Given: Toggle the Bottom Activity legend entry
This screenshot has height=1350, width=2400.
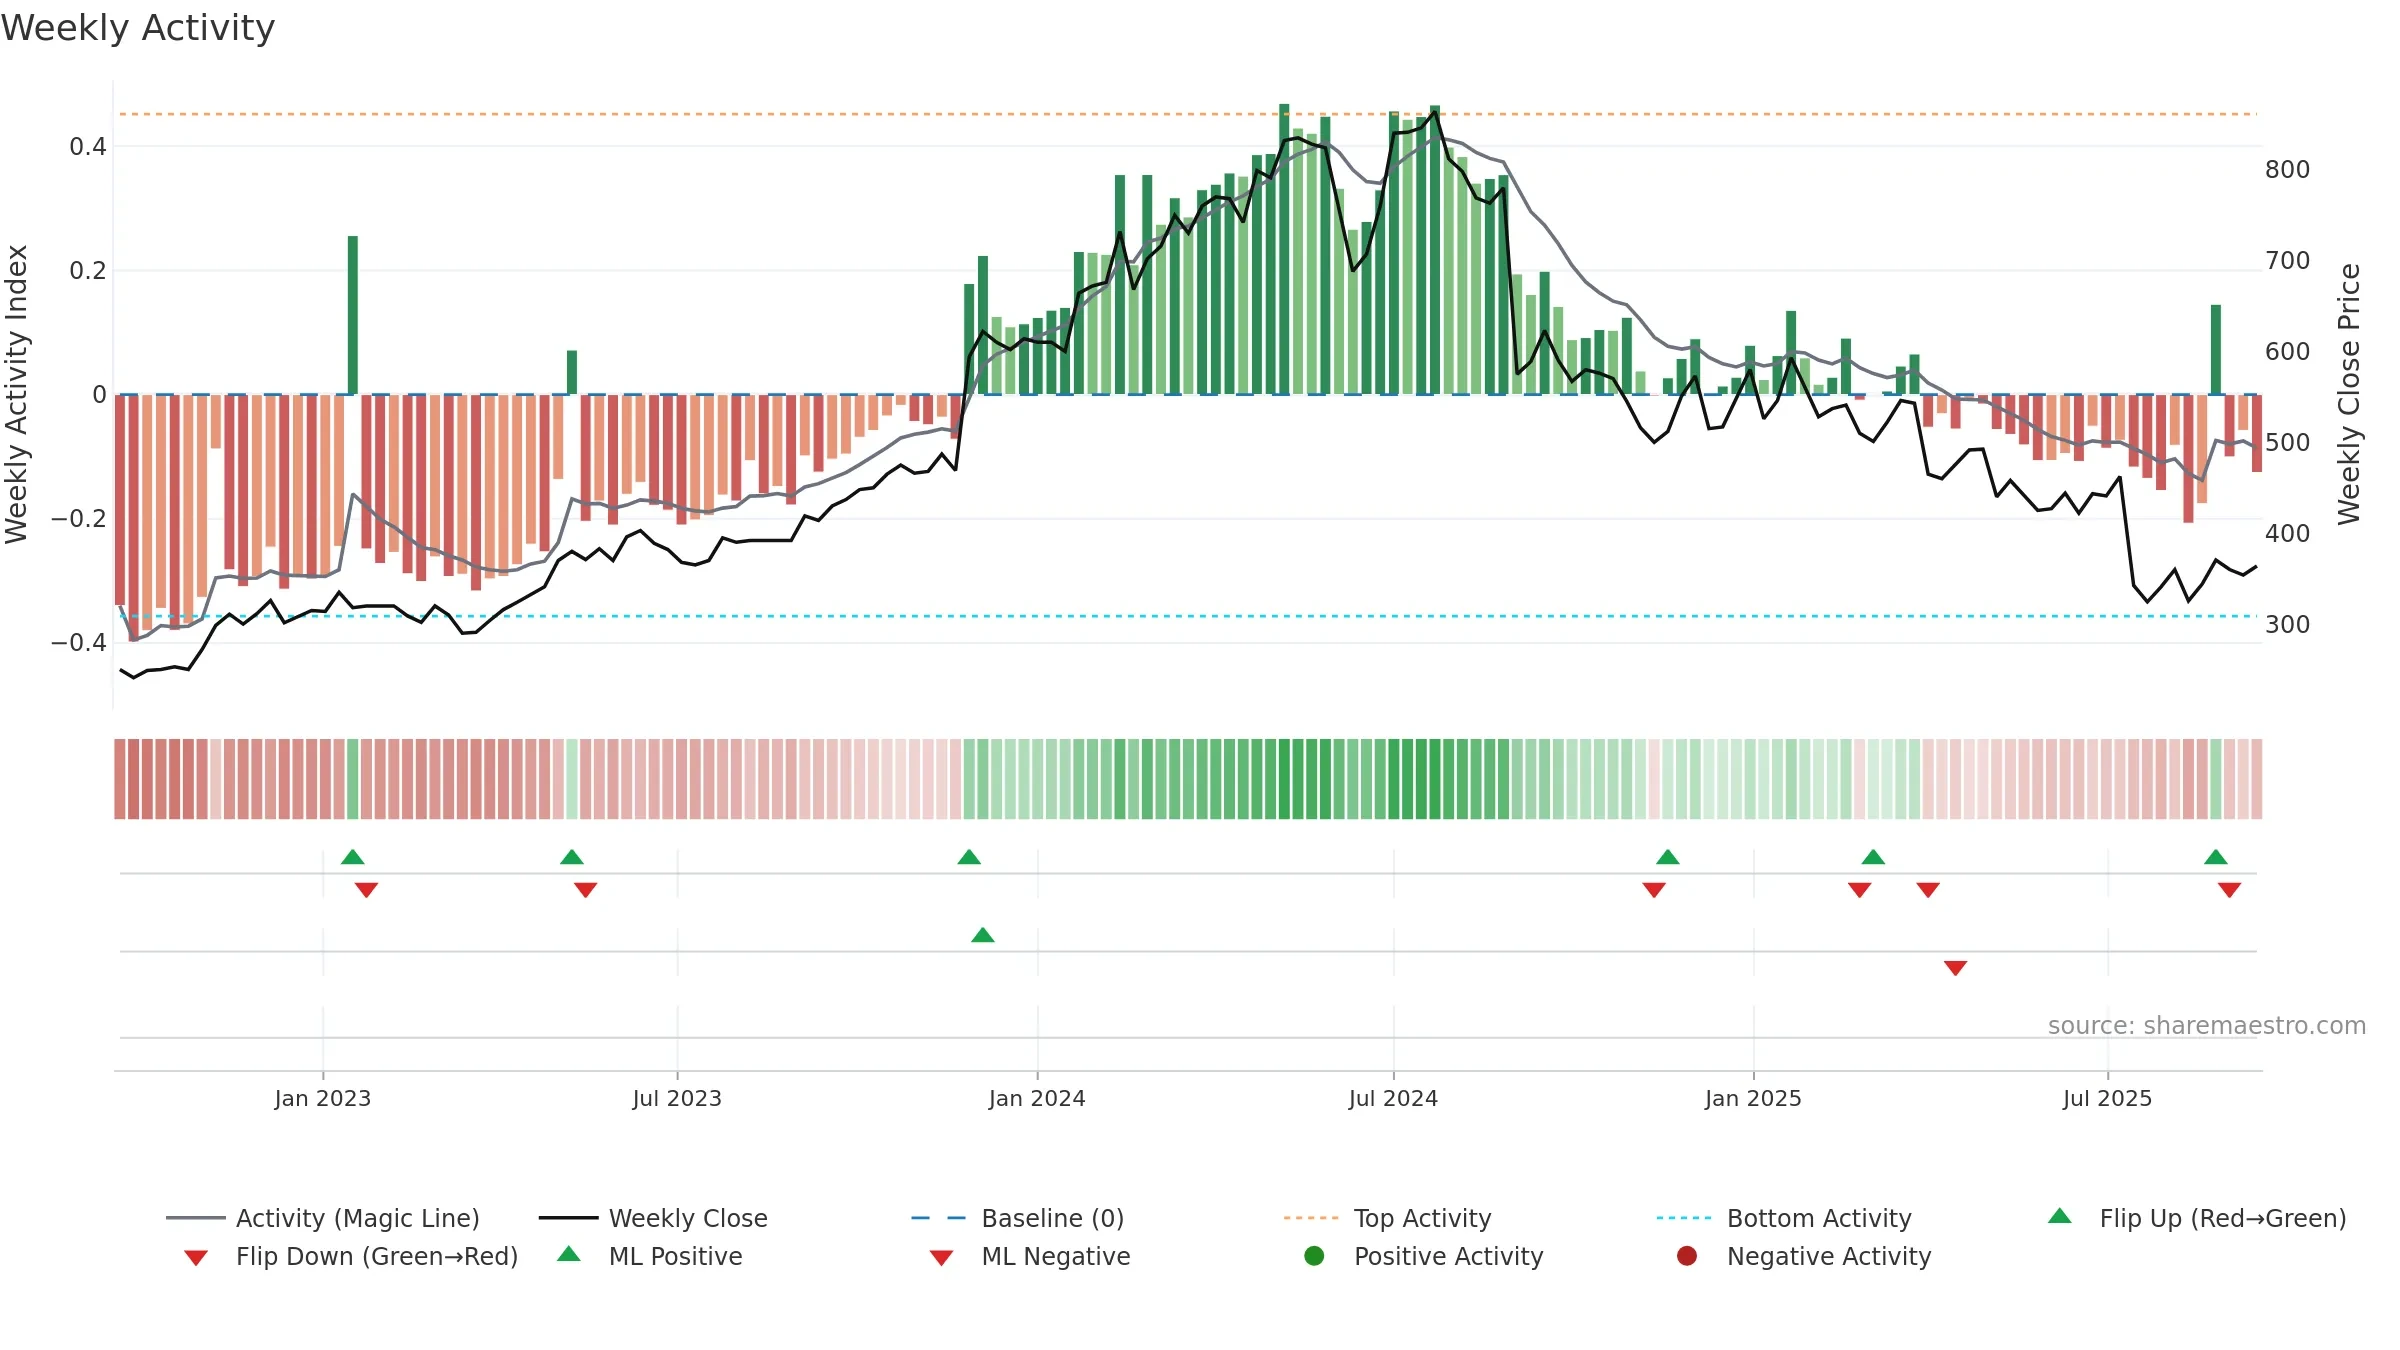Looking at the screenshot, I should pos(1784,1218).
